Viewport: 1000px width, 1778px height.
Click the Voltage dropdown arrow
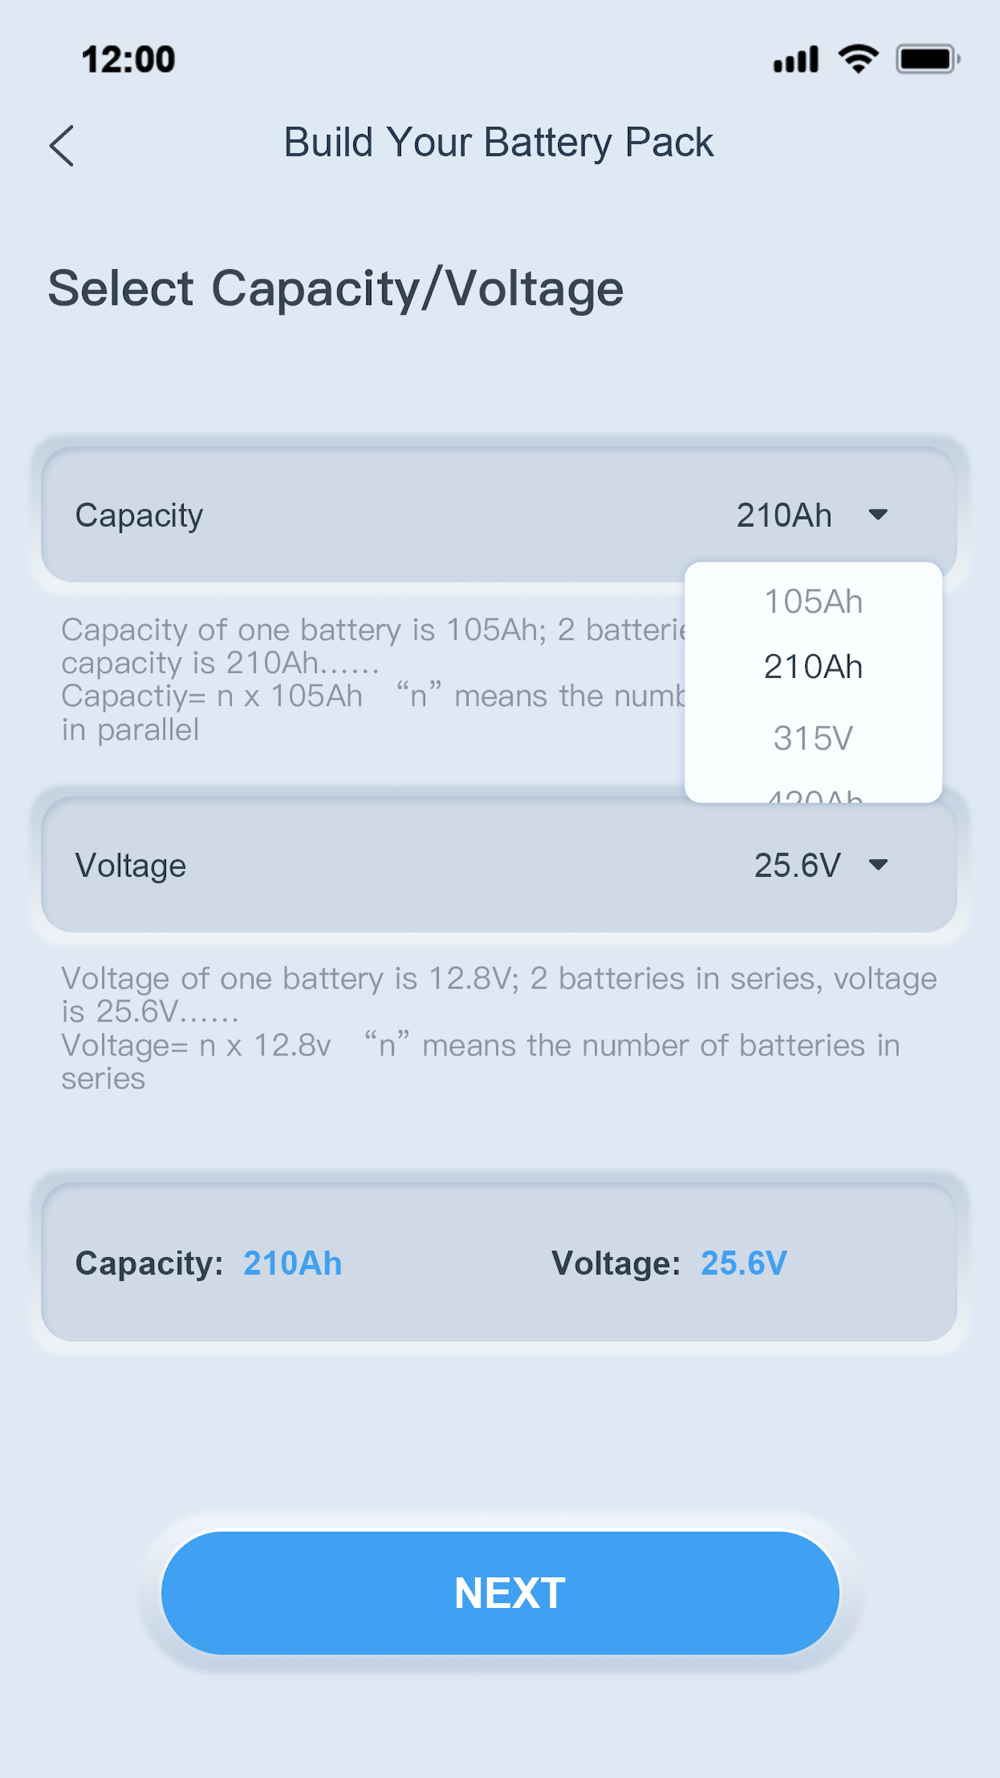click(x=878, y=865)
